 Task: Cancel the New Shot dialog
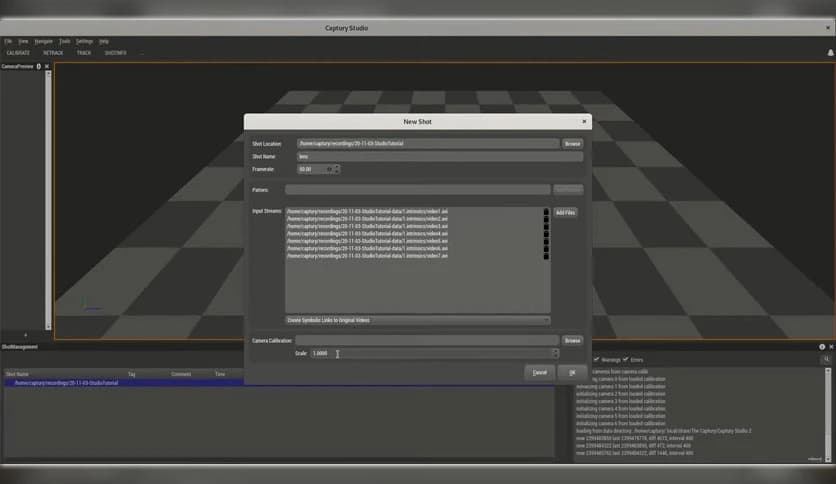pos(540,373)
